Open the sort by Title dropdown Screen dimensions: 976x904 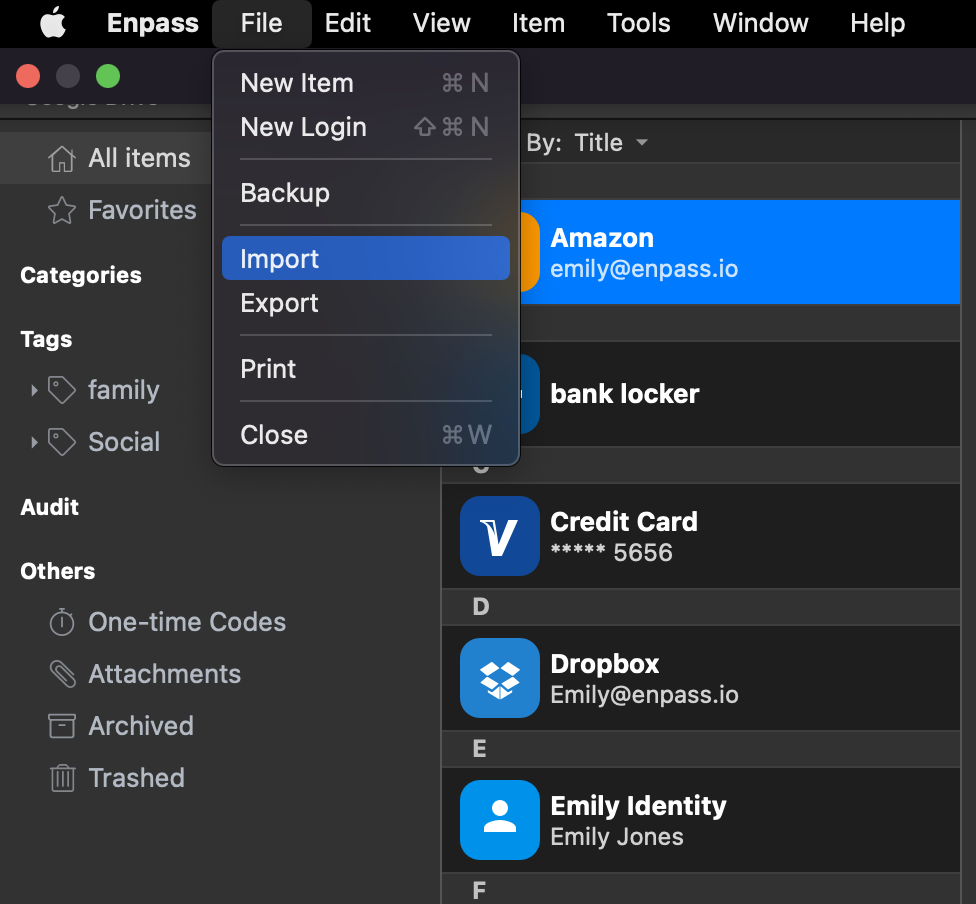point(611,143)
